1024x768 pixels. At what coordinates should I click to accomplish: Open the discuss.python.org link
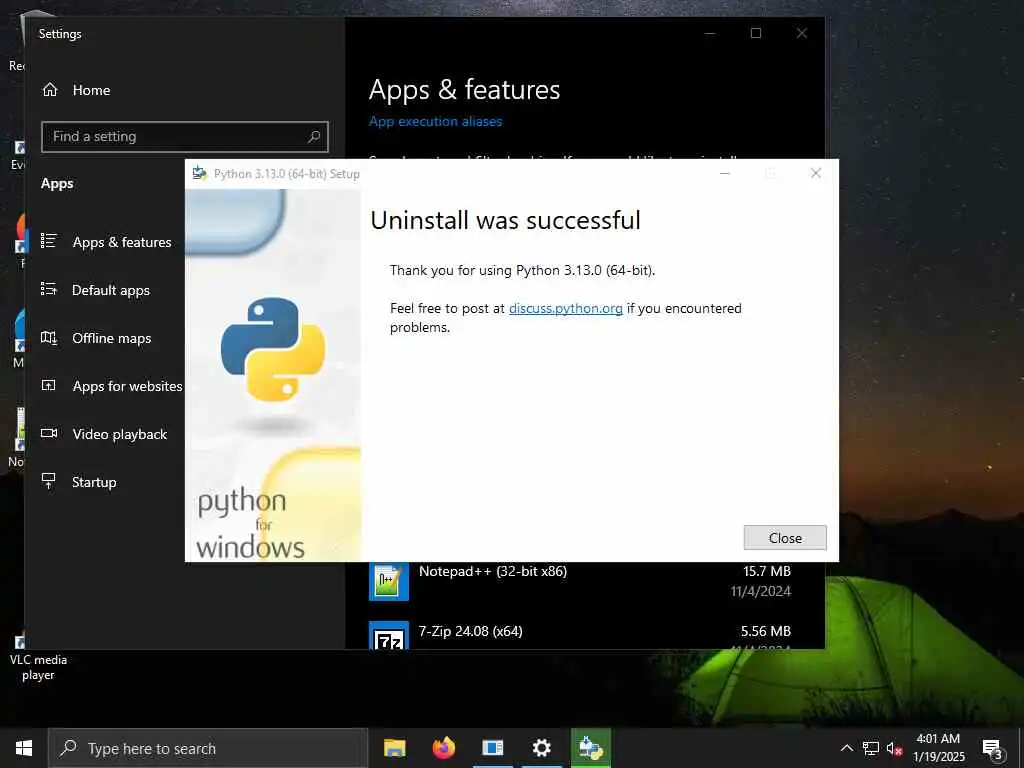[x=566, y=308]
